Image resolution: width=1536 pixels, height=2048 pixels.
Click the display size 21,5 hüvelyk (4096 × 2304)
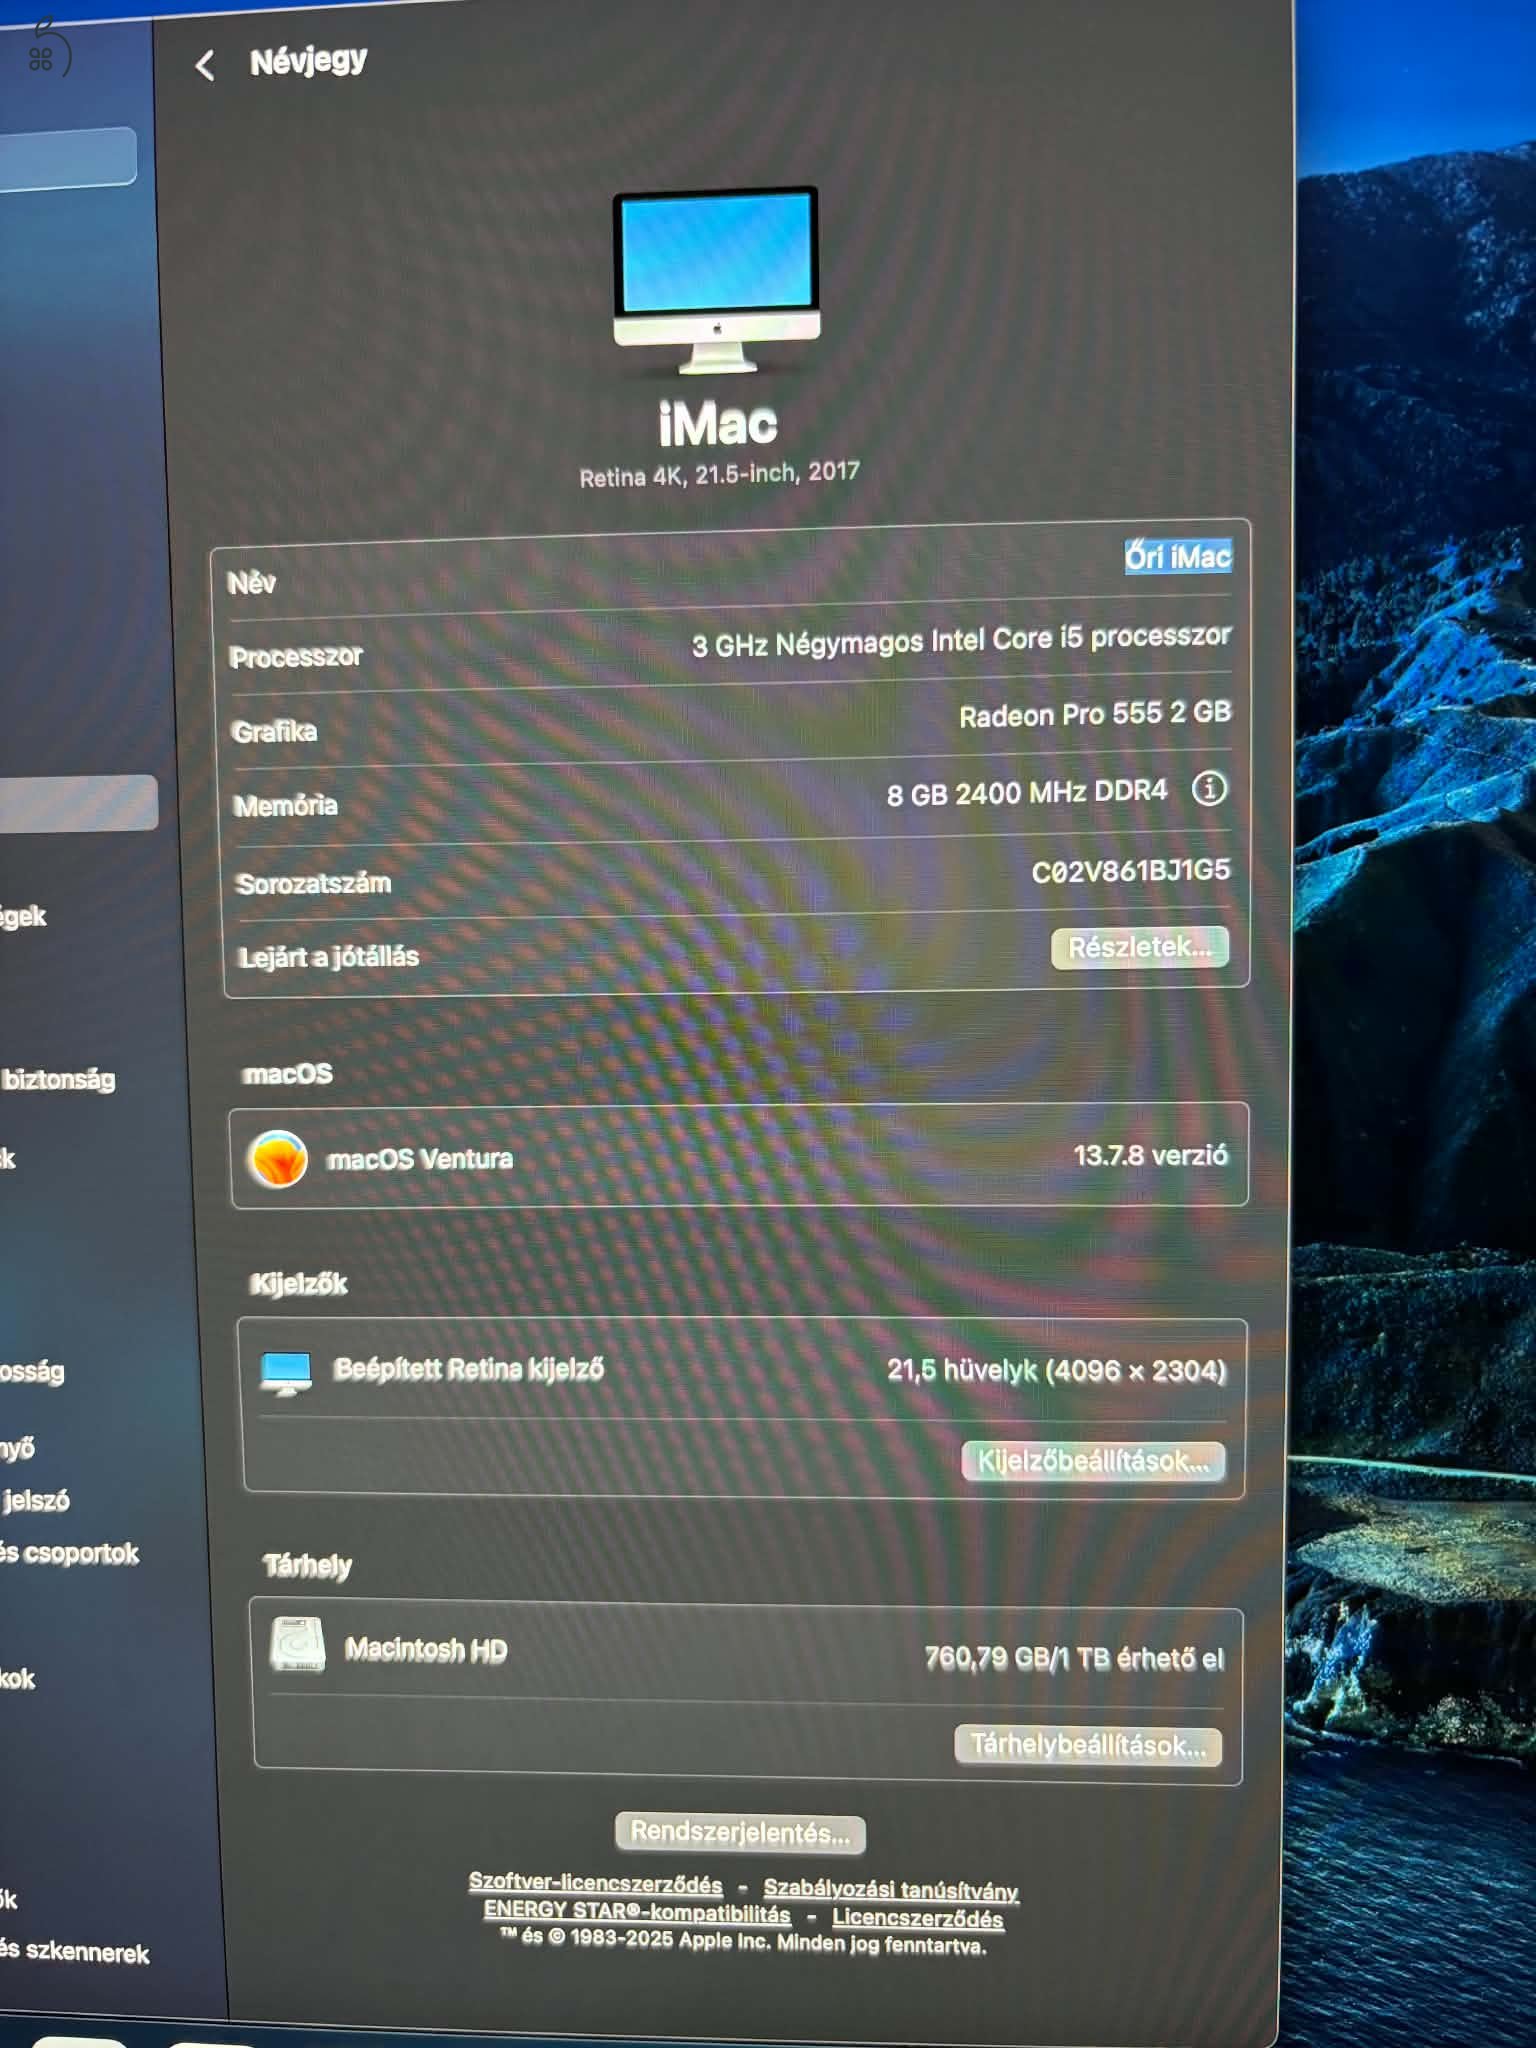click(1056, 1370)
